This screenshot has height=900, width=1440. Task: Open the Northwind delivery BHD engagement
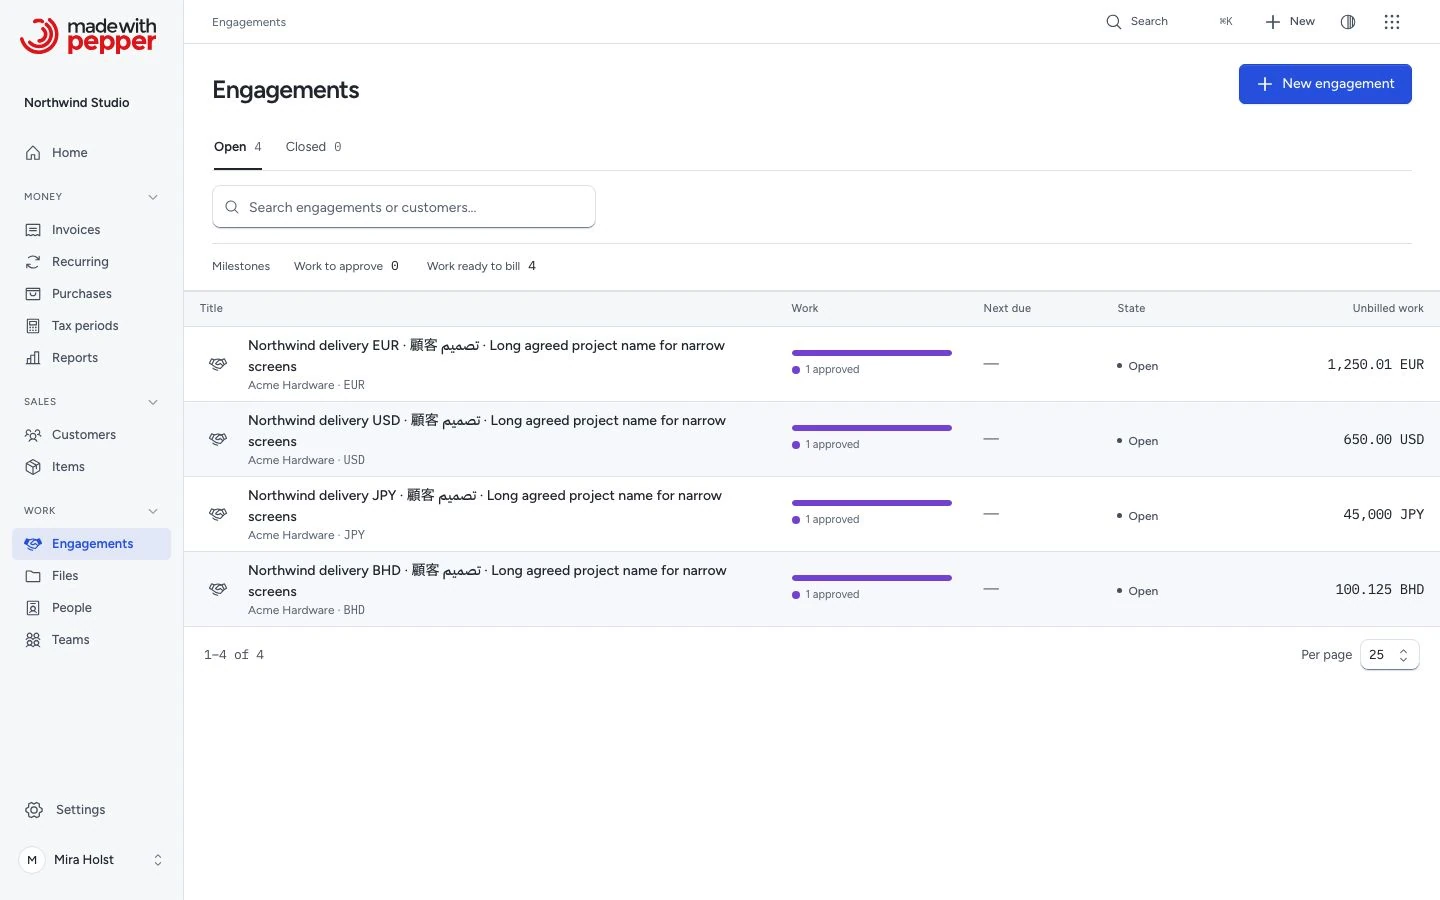(x=488, y=581)
